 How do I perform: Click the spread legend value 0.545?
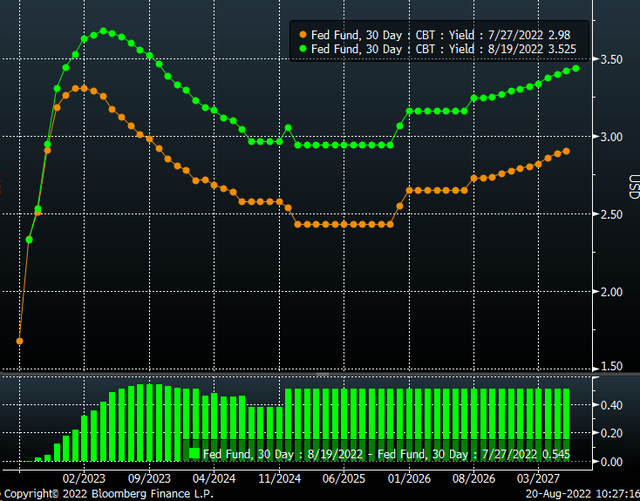pyautogui.click(x=556, y=454)
